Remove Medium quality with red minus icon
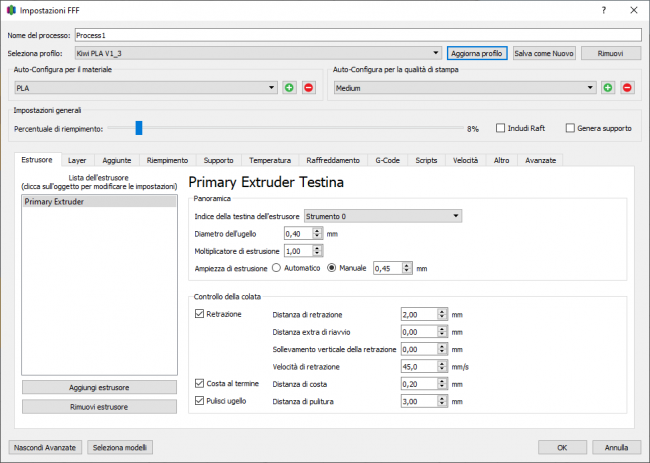Image resolution: width=650 pixels, height=463 pixels. point(627,88)
